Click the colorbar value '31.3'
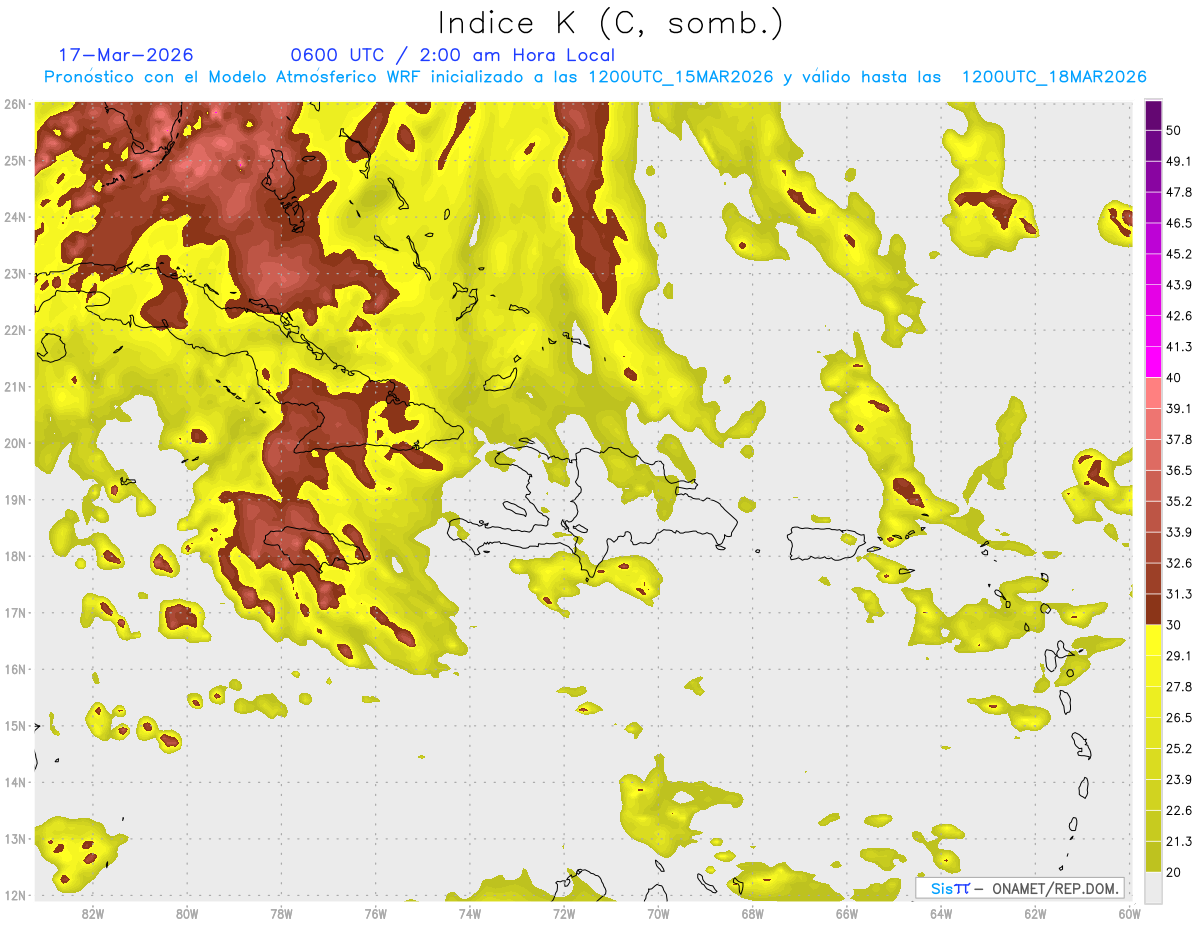 [1178, 594]
